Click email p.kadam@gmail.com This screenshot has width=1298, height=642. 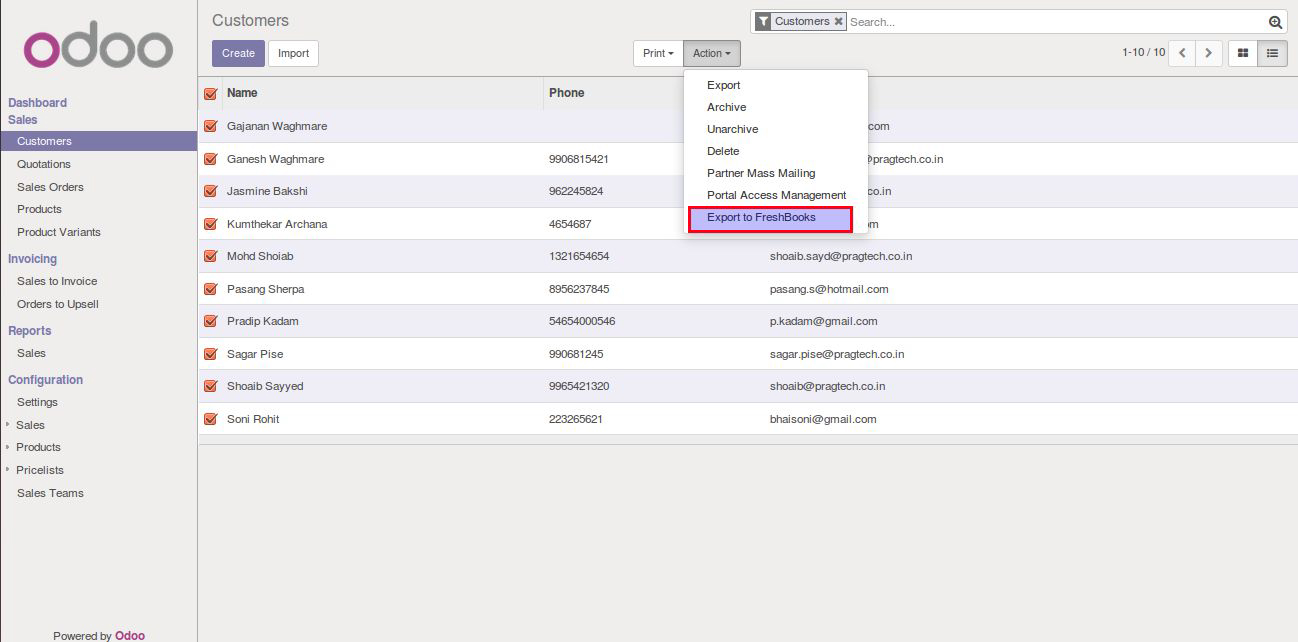point(823,321)
